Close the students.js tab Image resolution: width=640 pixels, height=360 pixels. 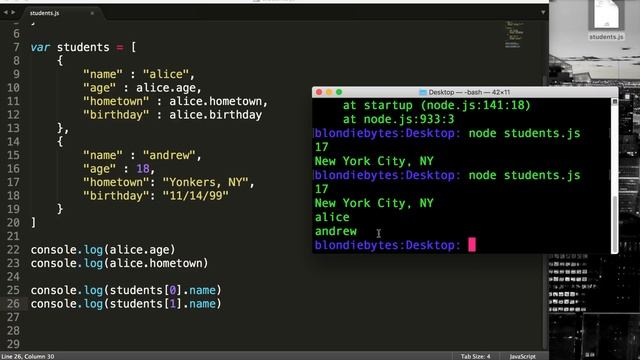click(92, 13)
